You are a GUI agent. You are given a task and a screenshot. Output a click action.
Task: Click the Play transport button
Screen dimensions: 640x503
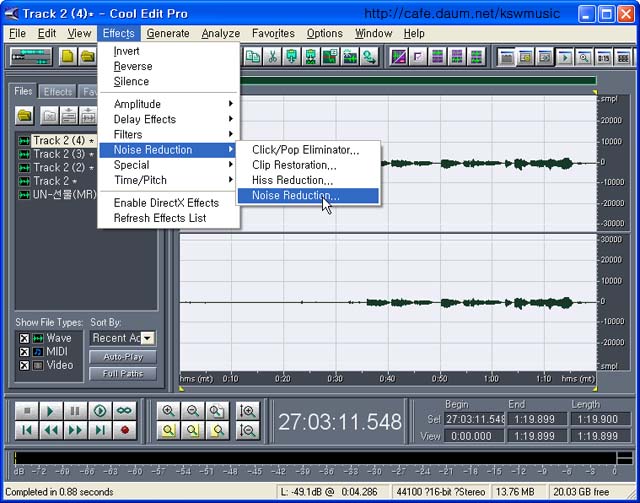coord(51,411)
